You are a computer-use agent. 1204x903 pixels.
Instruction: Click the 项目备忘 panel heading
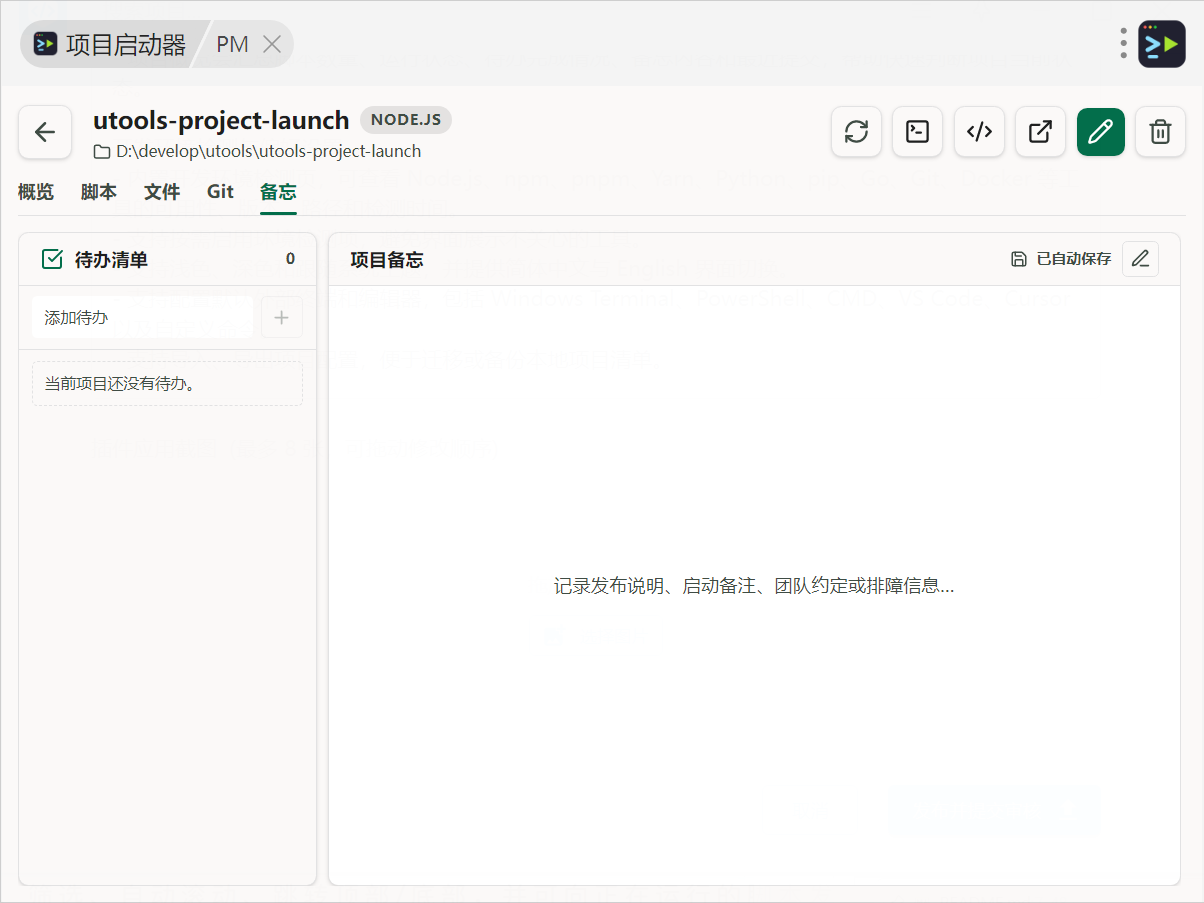click(x=387, y=260)
